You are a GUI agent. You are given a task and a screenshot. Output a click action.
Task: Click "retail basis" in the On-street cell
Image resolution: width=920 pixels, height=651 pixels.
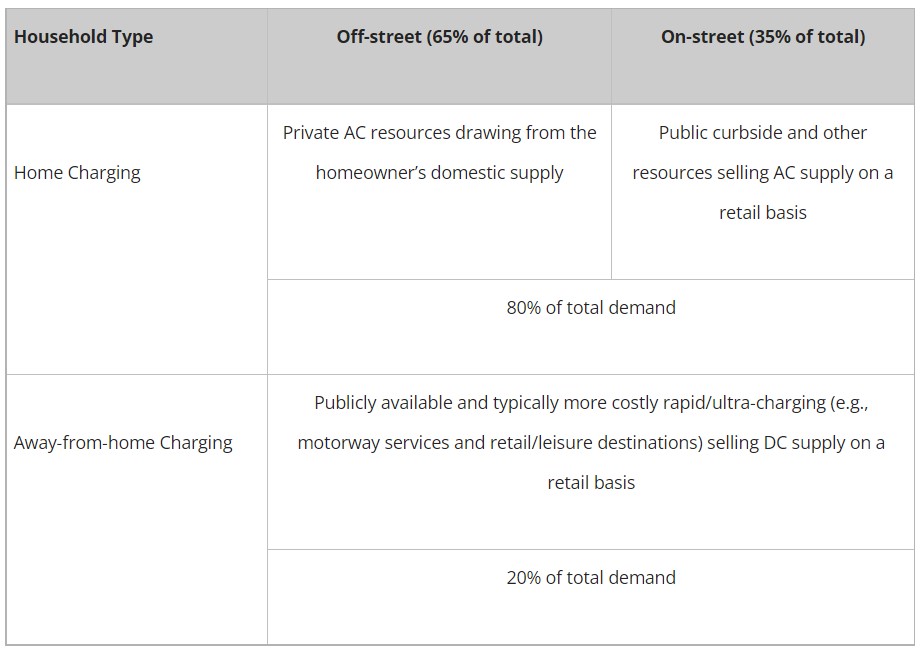tap(763, 213)
